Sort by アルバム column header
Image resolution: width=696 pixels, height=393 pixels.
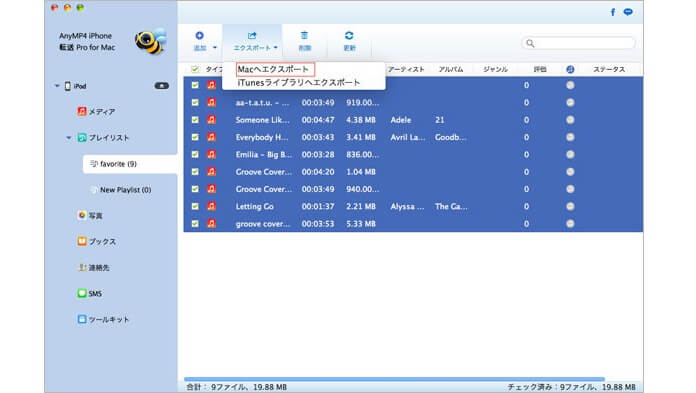coord(451,69)
